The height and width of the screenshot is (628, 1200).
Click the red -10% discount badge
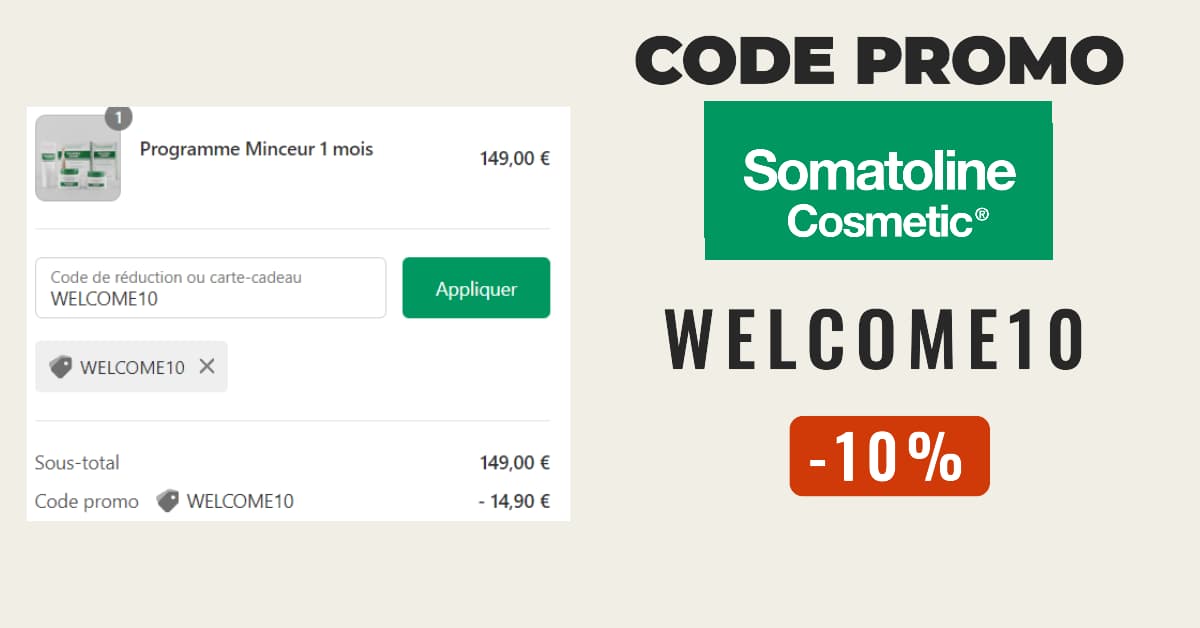point(888,457)
